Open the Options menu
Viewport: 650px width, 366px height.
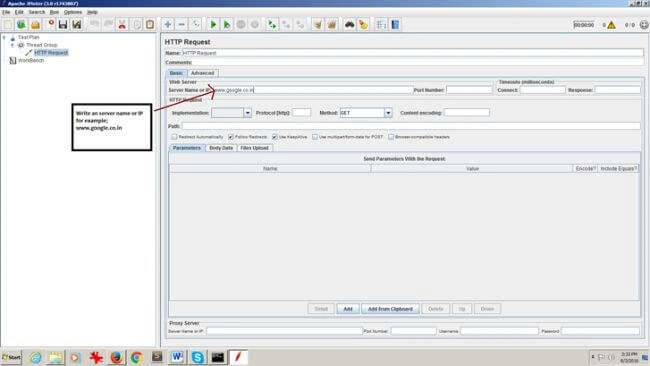[x=73, y=12]
